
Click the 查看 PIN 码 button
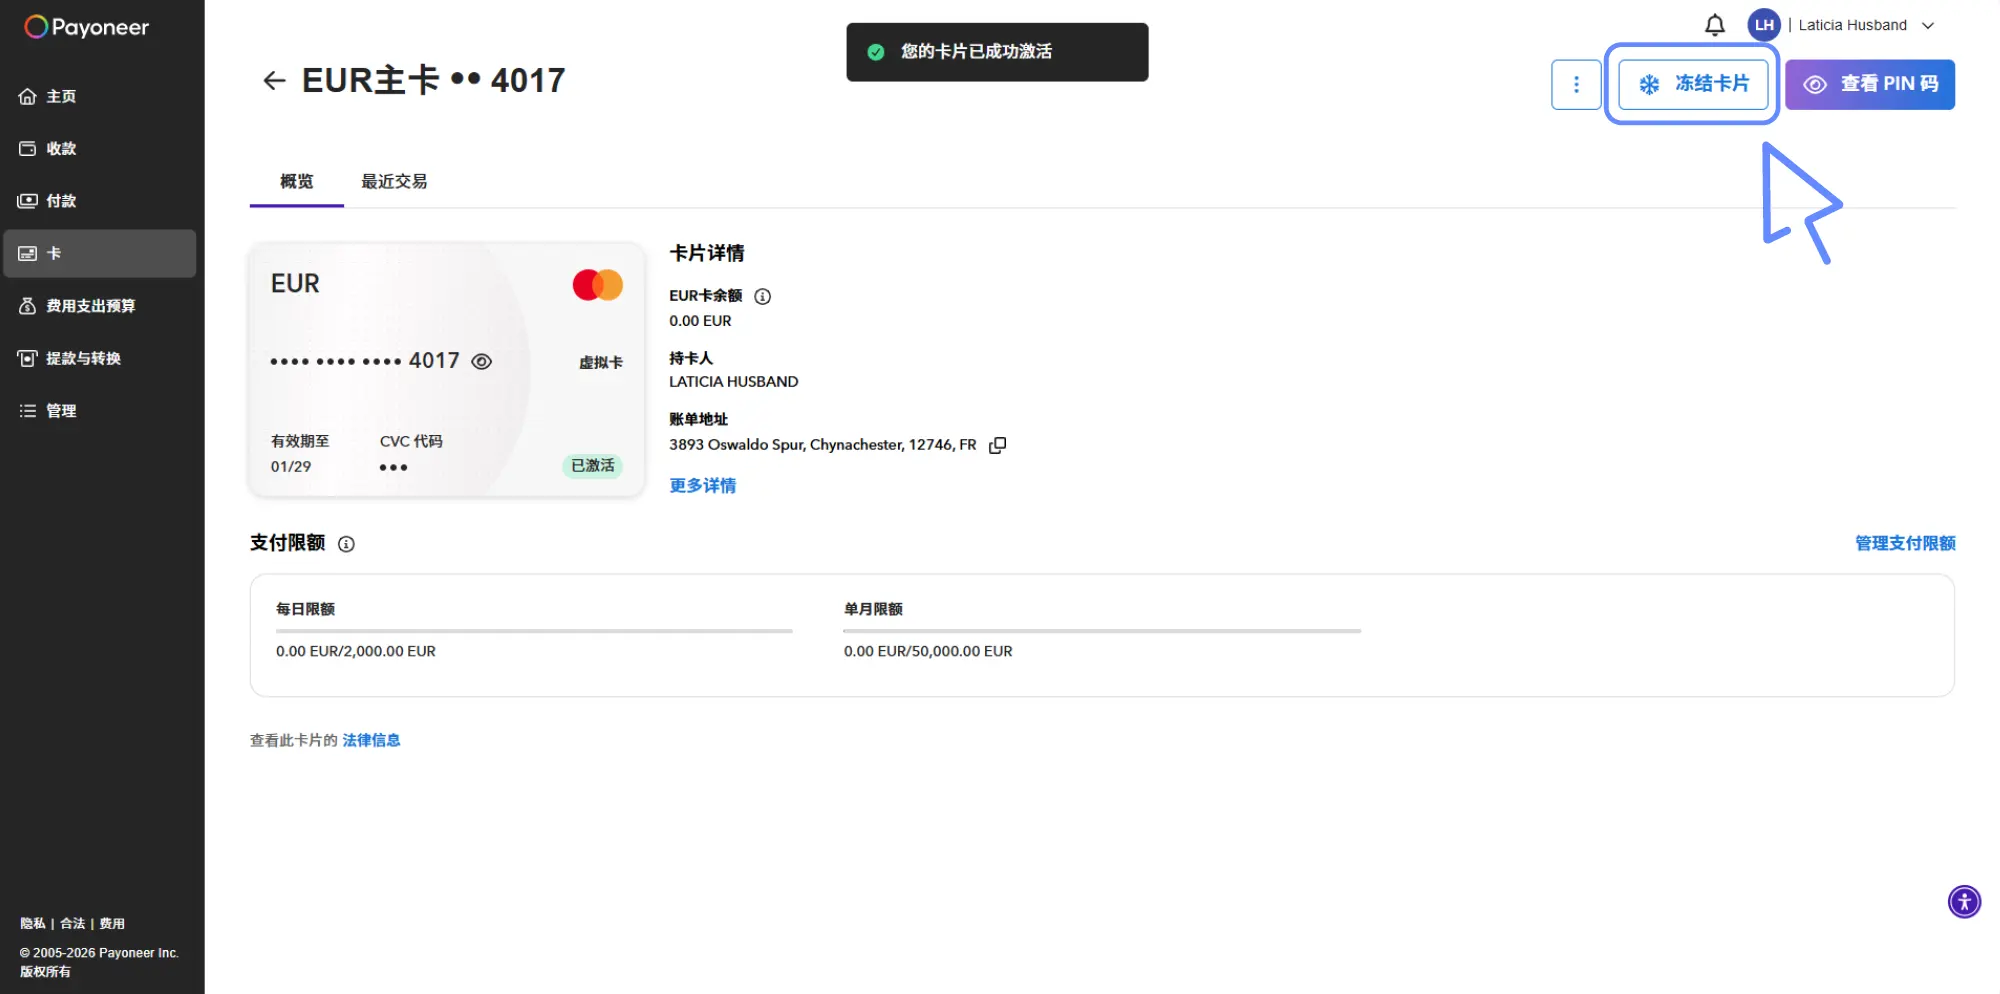(1870, 85)
